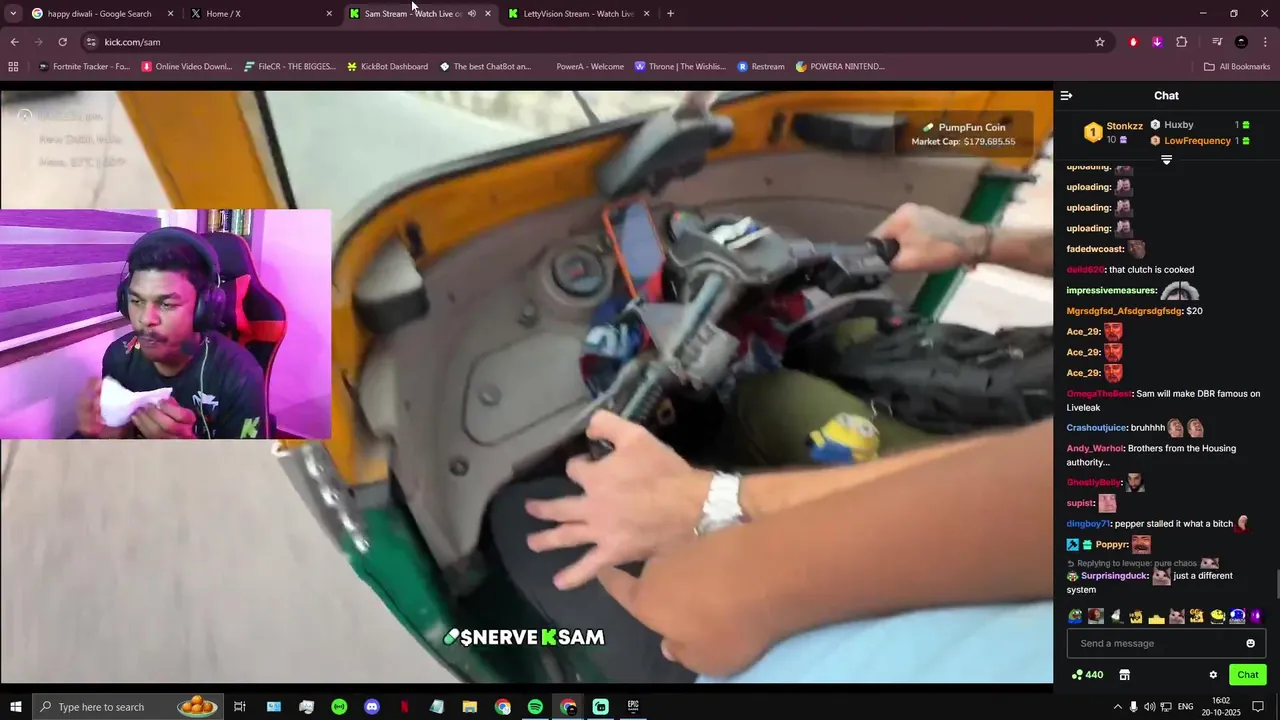Expand the gift leaderboard below Stonkzz
Viewport: 1280px width, 720px height.
[x=1166, y=160]
